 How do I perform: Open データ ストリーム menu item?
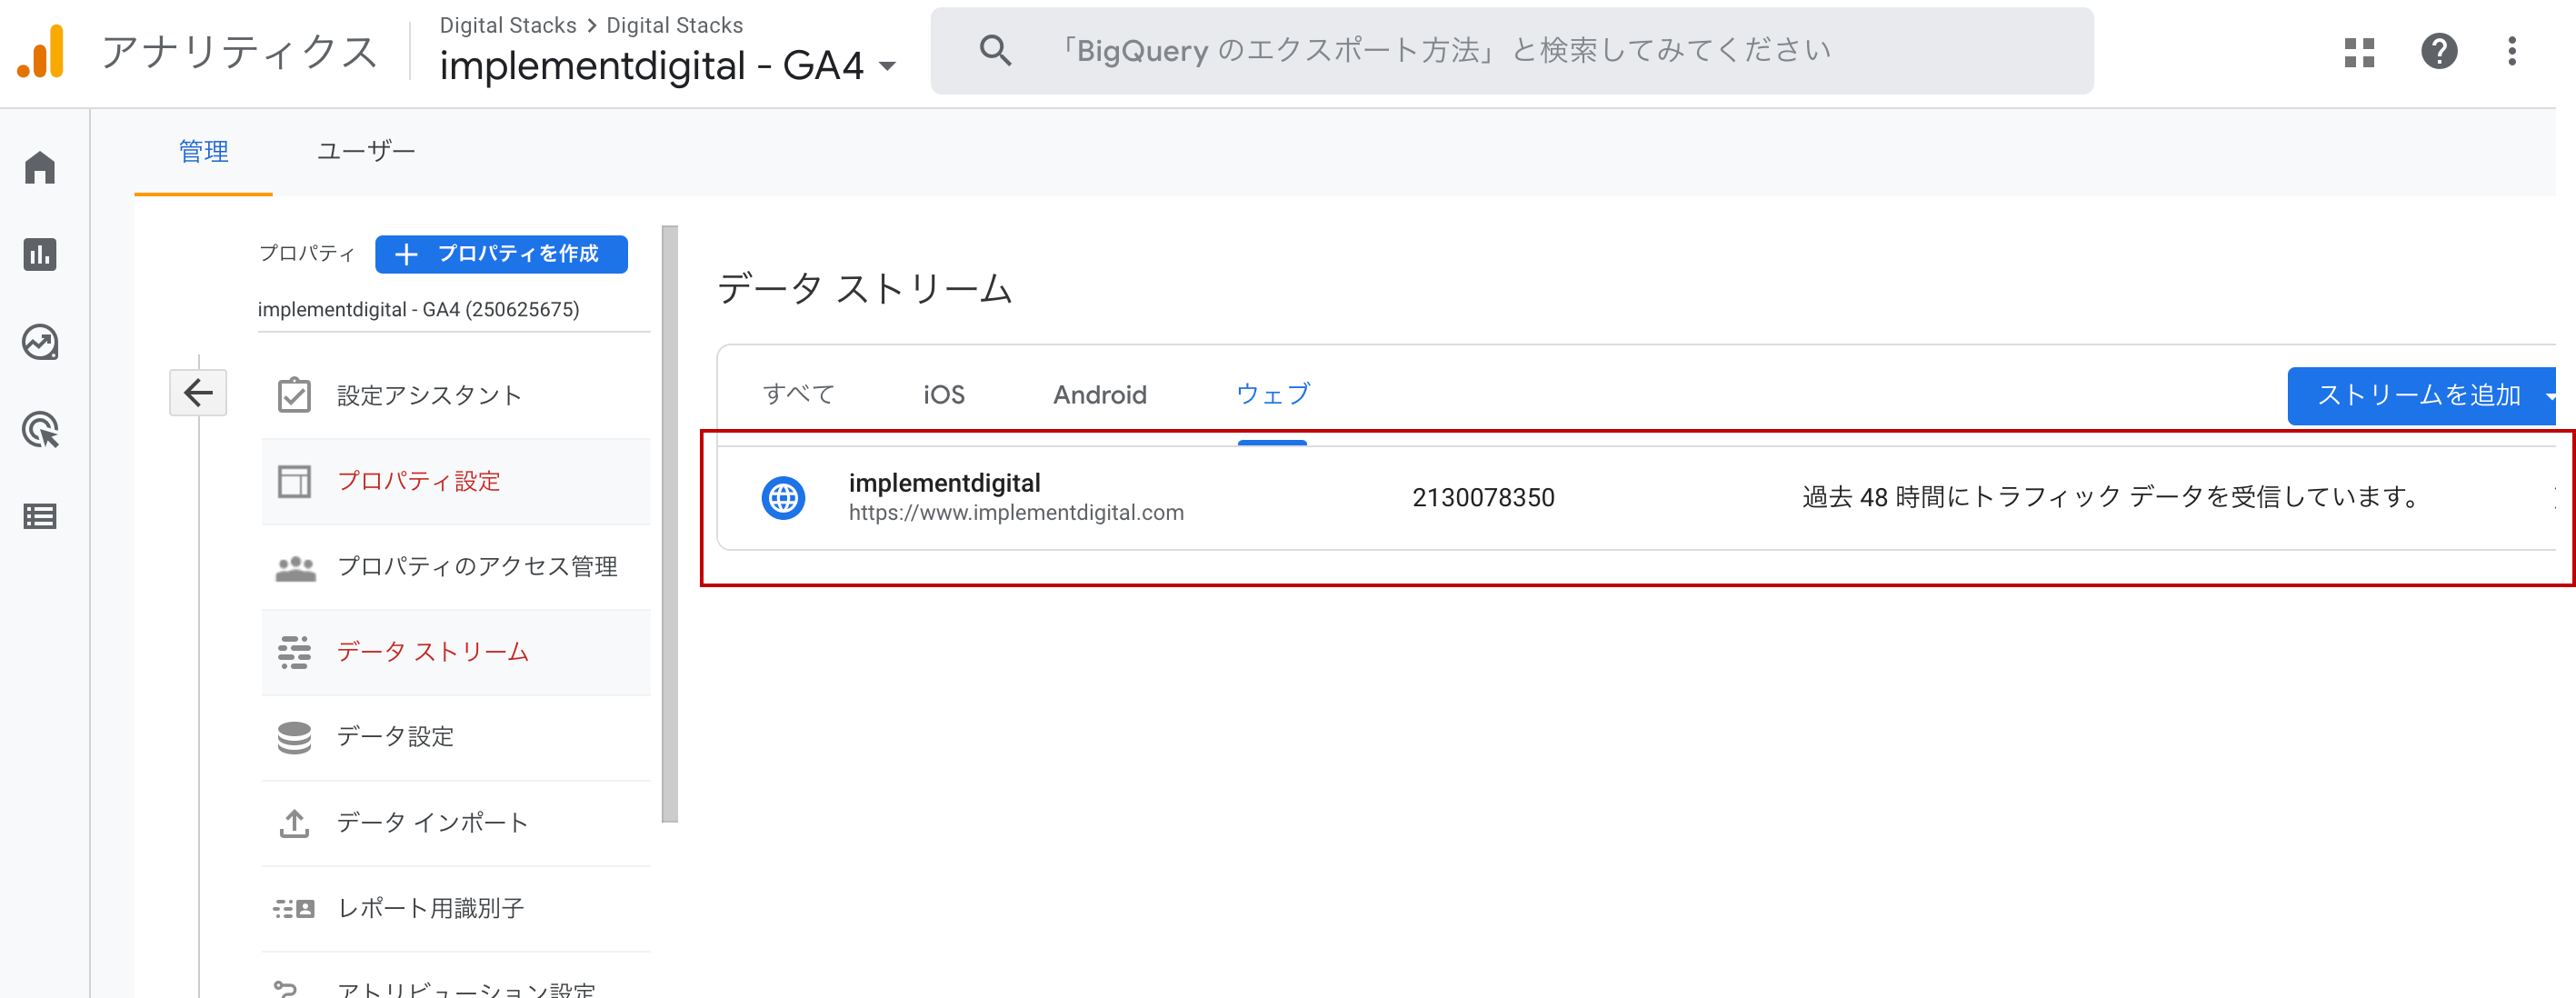tap(456, 652)
